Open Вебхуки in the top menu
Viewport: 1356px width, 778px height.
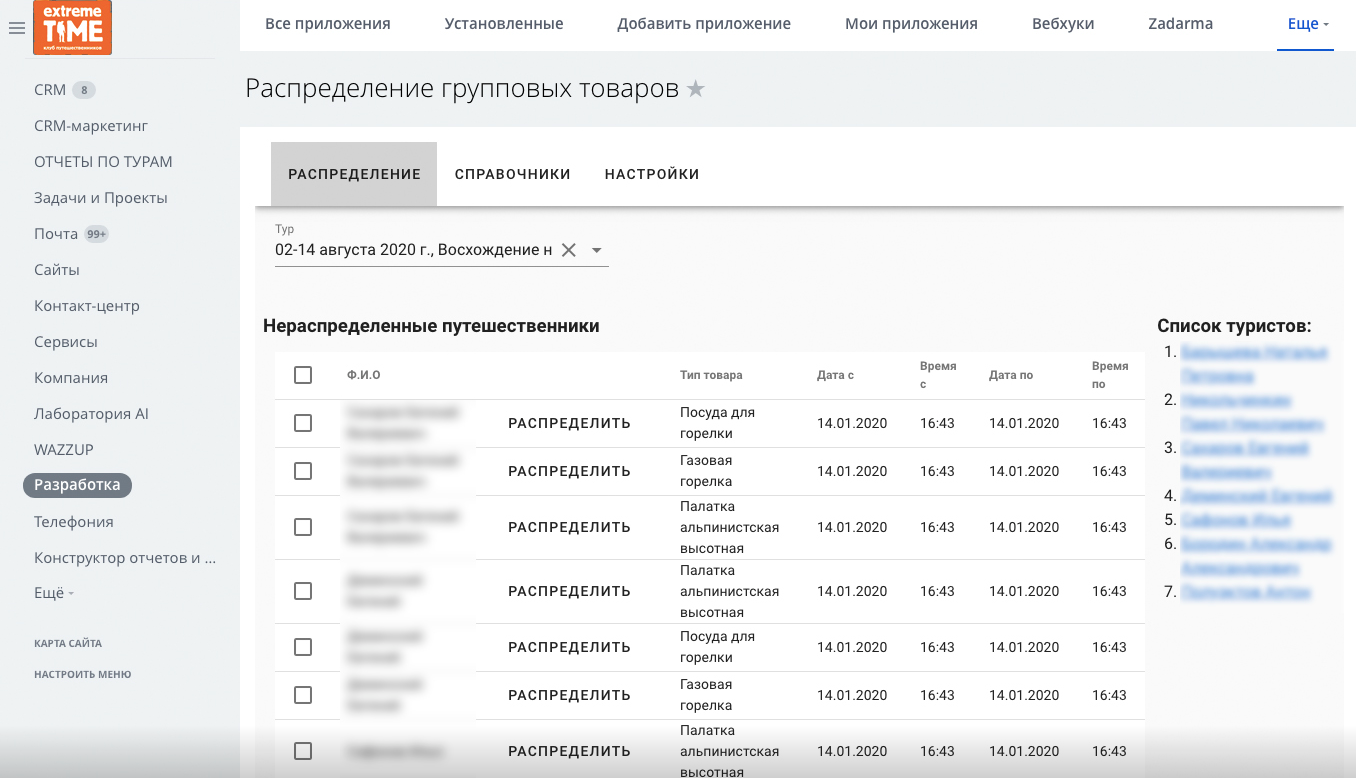(x=1063, y=24)
